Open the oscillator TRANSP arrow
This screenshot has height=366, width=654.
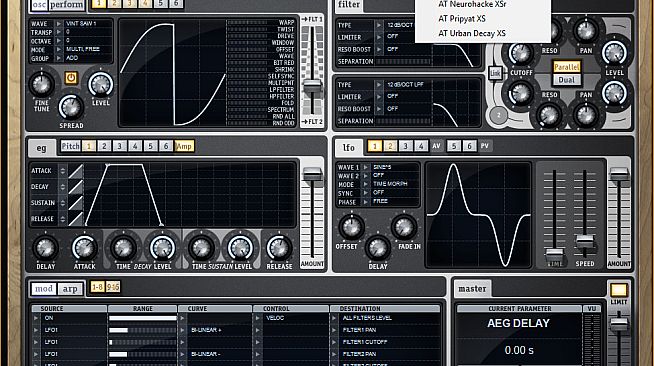coord(59,32)
